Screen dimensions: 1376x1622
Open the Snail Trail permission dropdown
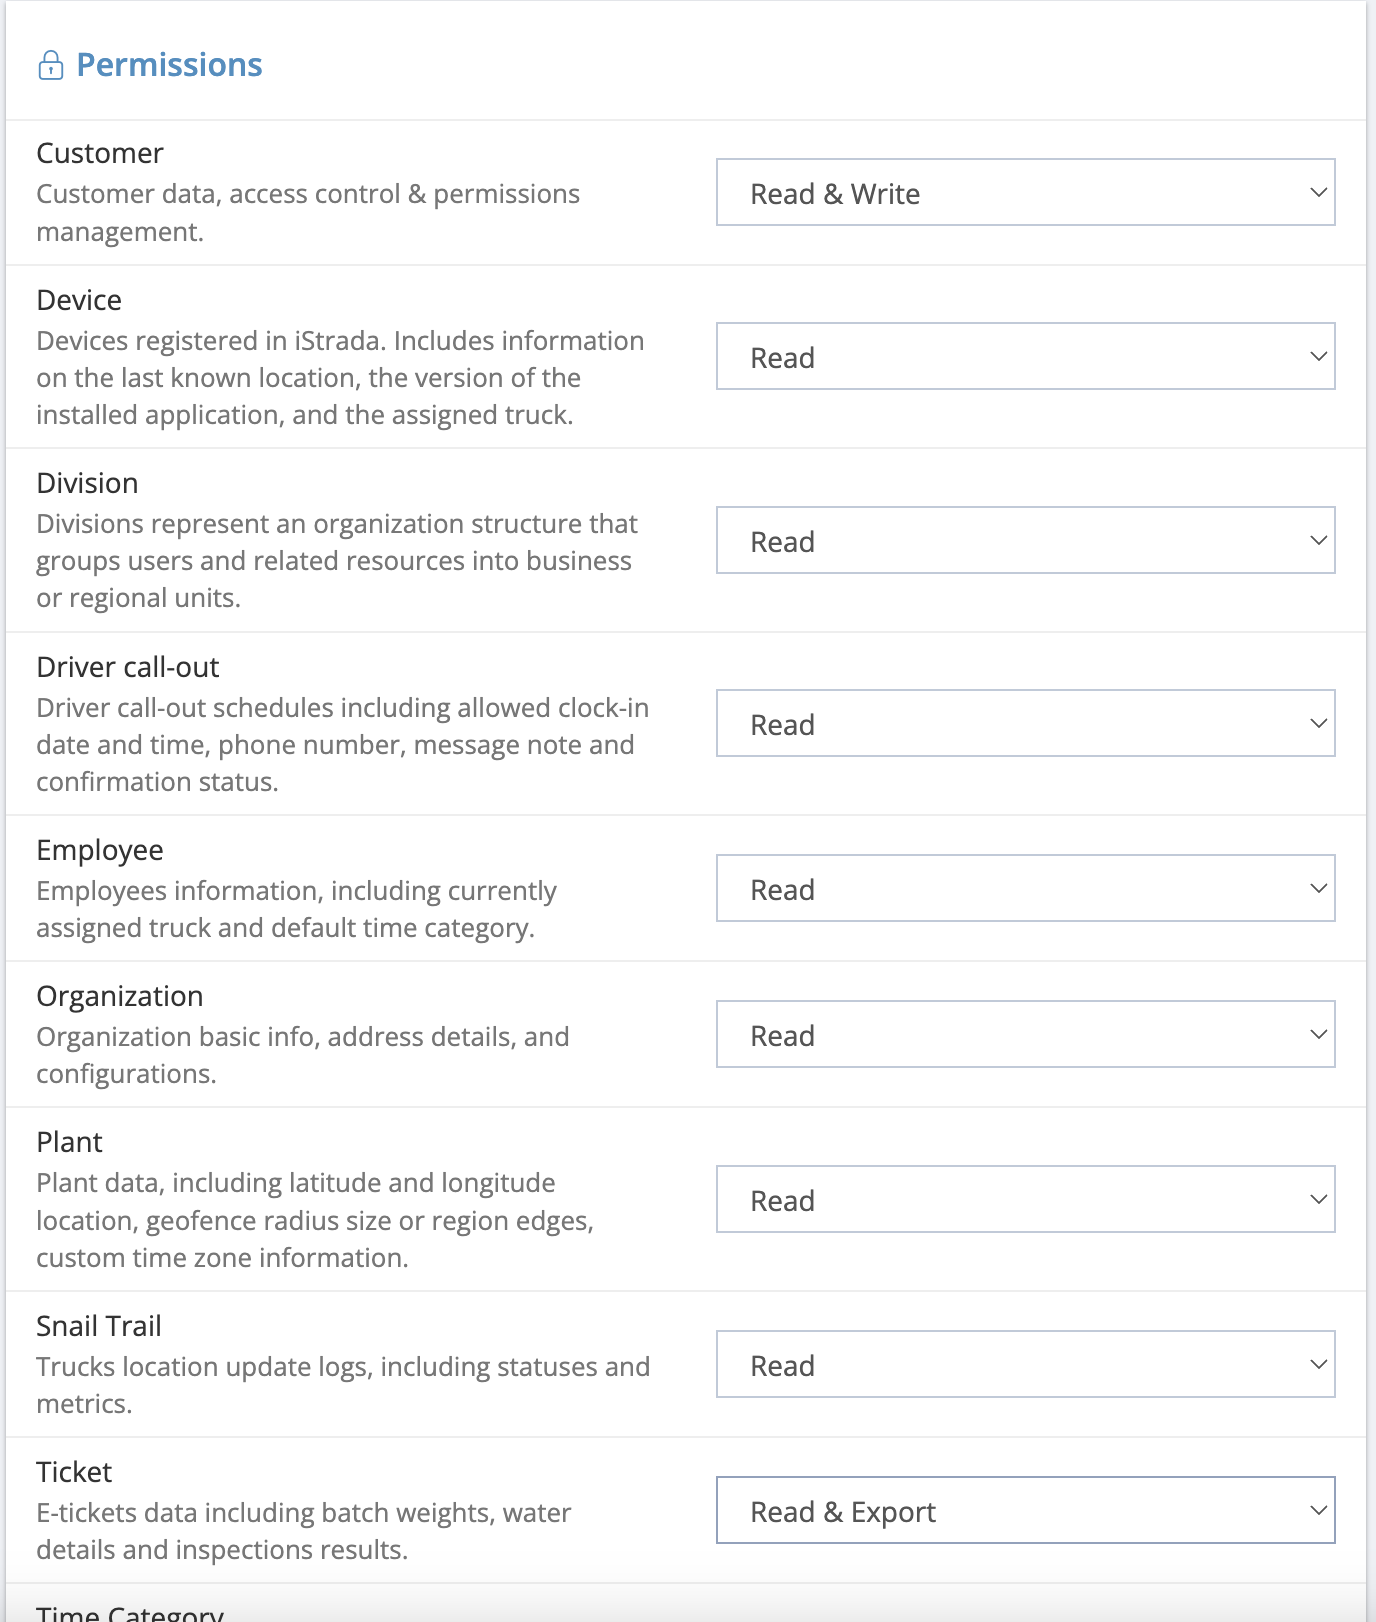tap(1025, 1364)
